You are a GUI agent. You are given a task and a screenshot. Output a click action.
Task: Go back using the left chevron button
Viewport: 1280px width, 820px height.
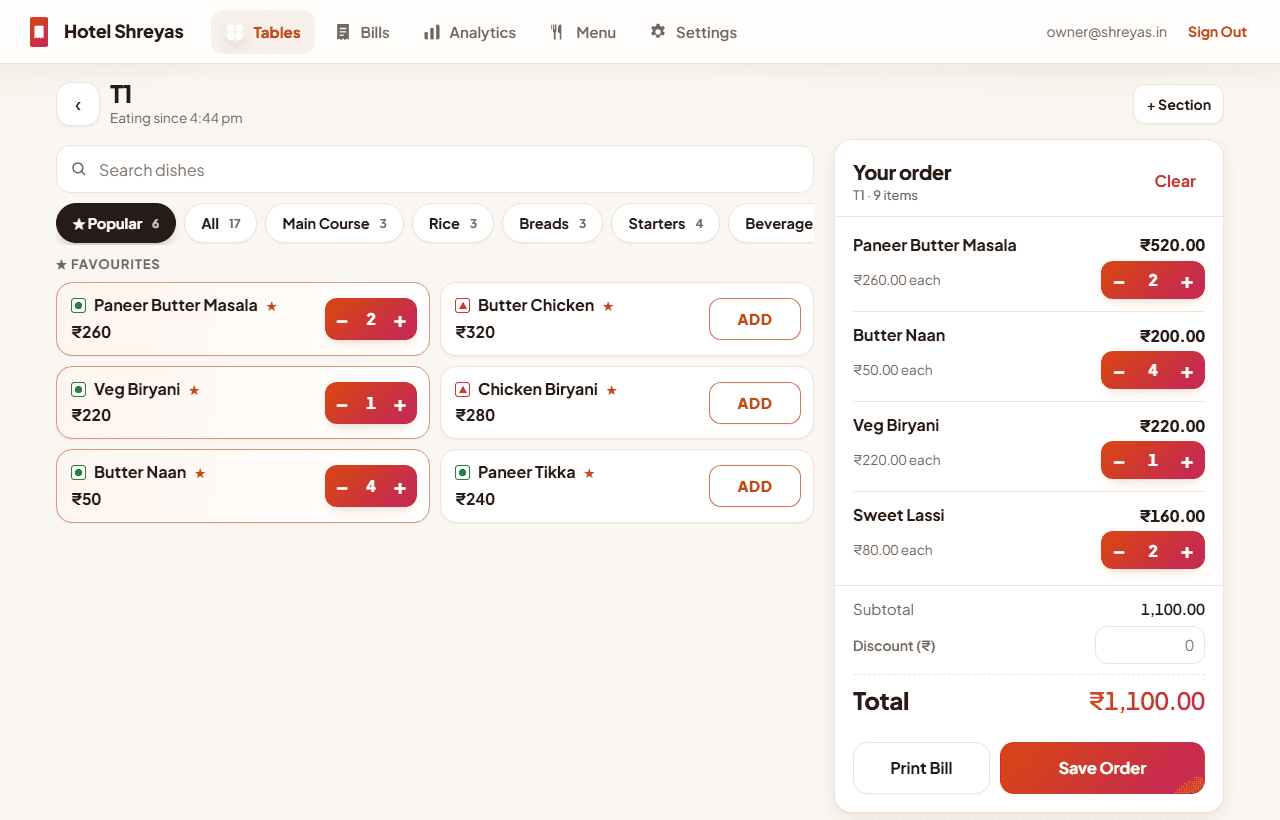78,104
